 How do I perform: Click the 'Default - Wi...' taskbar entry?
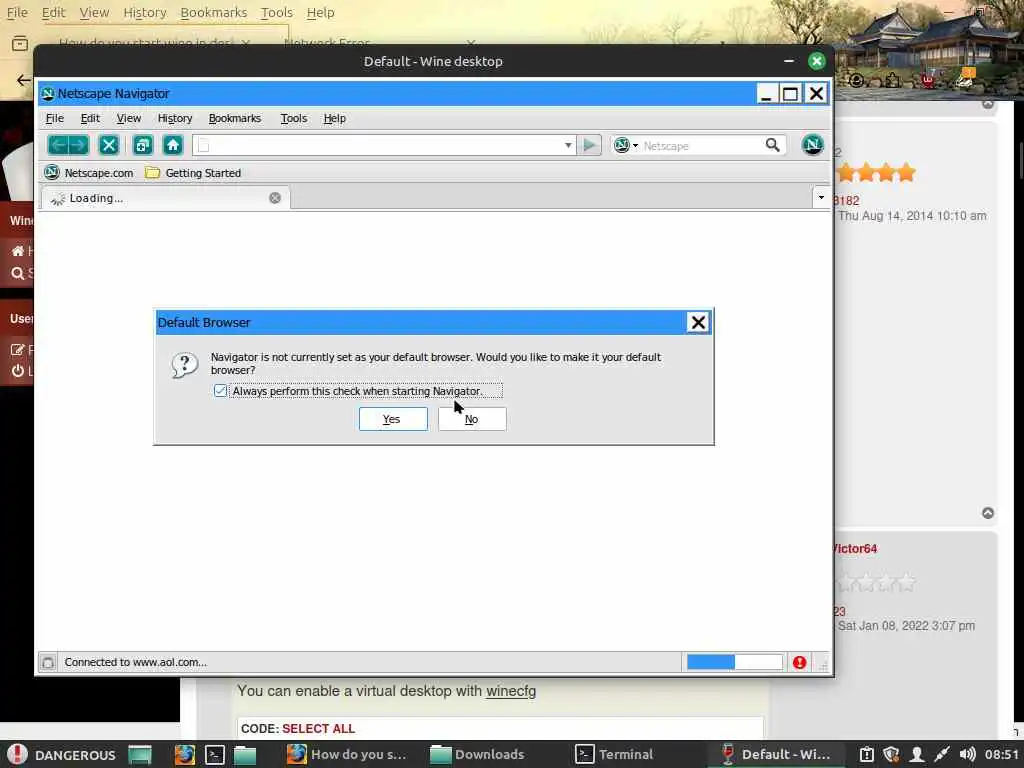[x=775, y=754]
